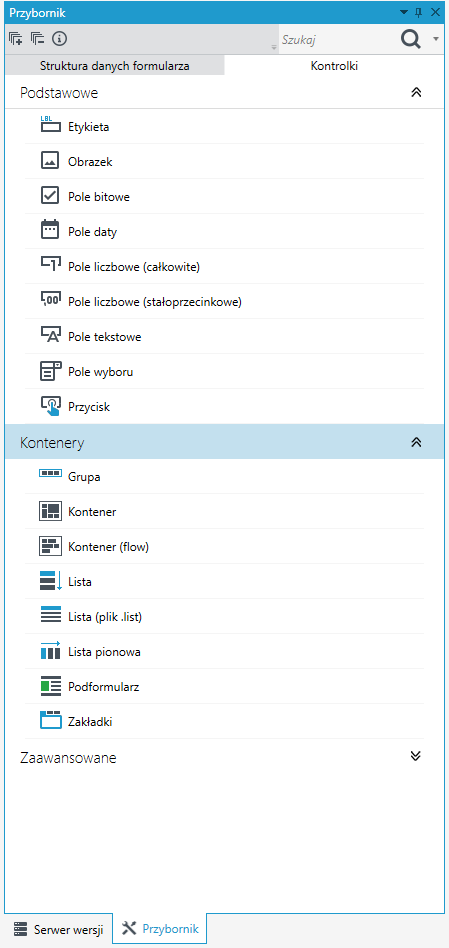This screenshot has height=948, width=449.
Task: Click the Podformularz text label
Action: click(104, 687)
